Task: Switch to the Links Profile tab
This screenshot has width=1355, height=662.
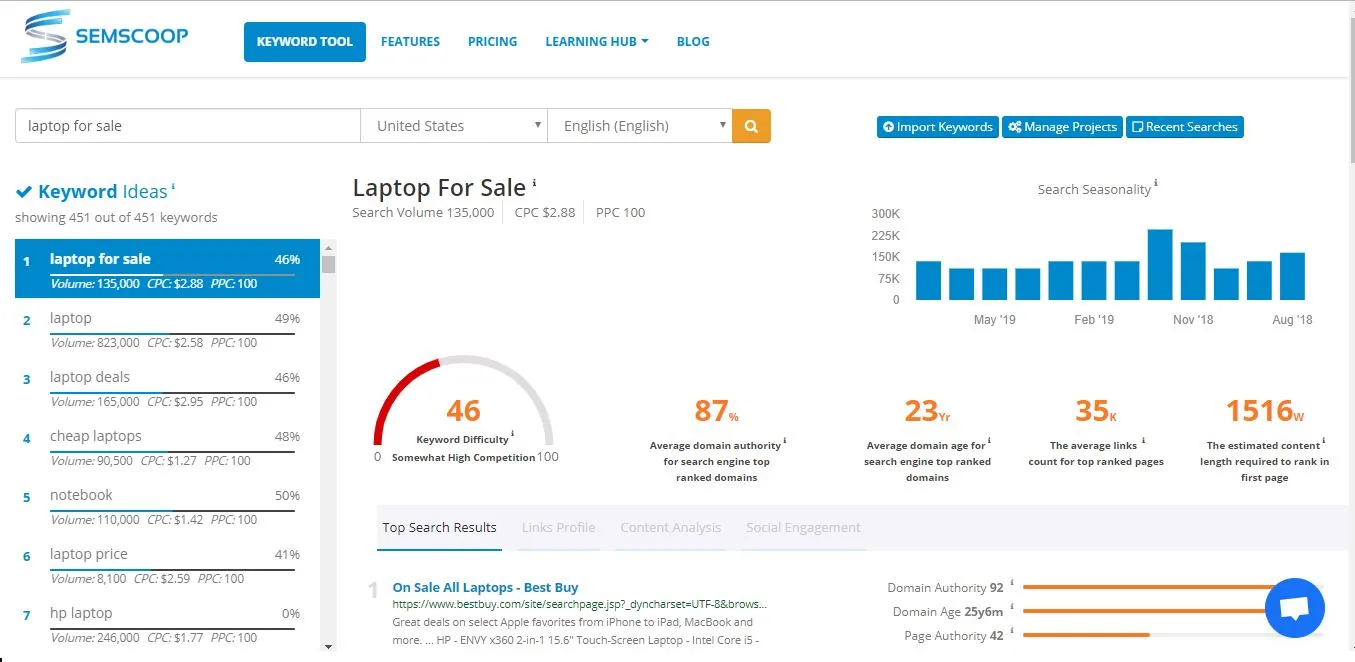Action: click(557, 527)
